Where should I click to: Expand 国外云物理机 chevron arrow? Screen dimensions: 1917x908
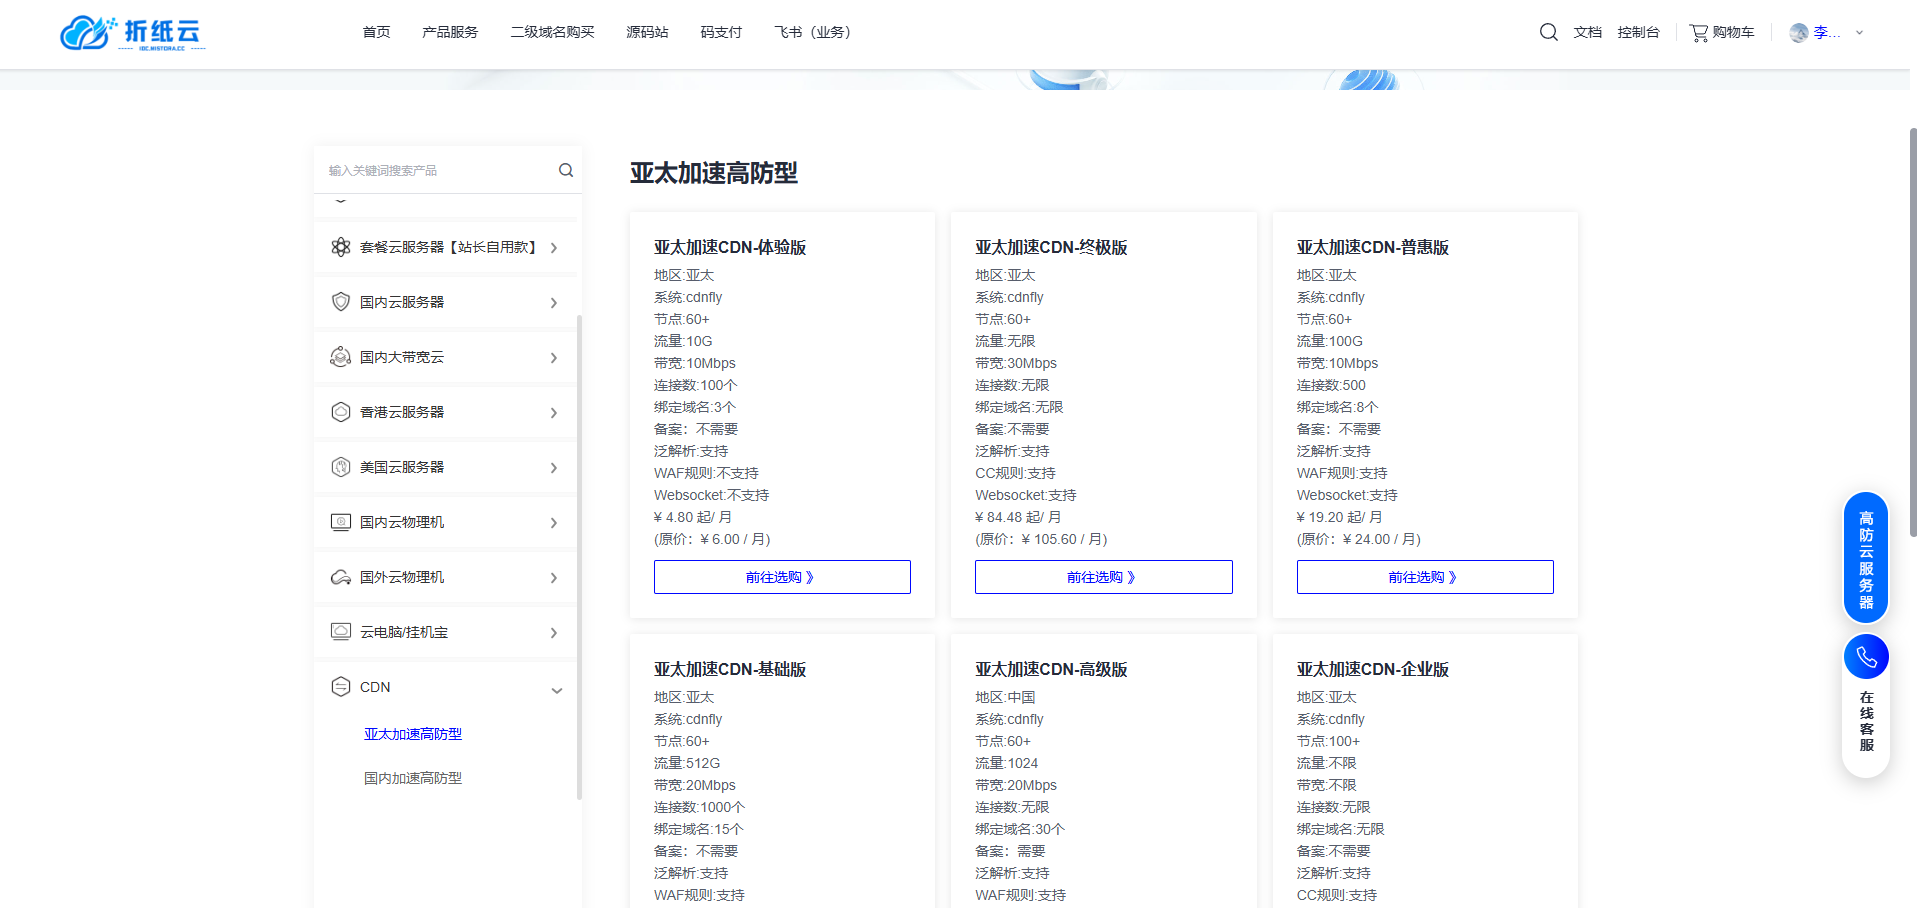click(x=554, y=578)
